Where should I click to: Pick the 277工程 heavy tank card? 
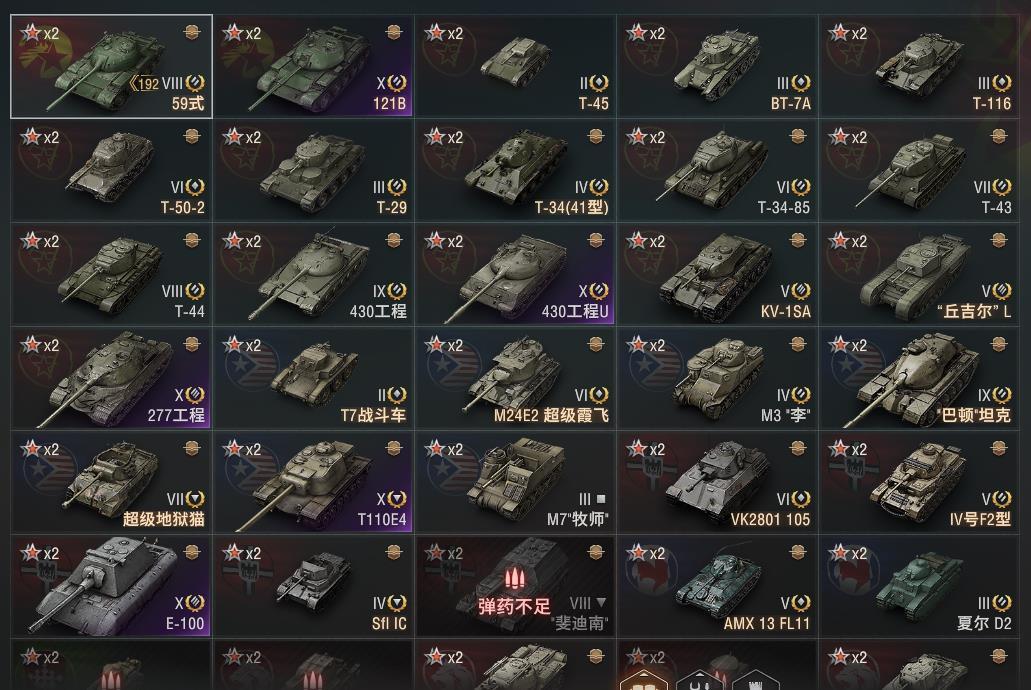click(x=111, y=379)
